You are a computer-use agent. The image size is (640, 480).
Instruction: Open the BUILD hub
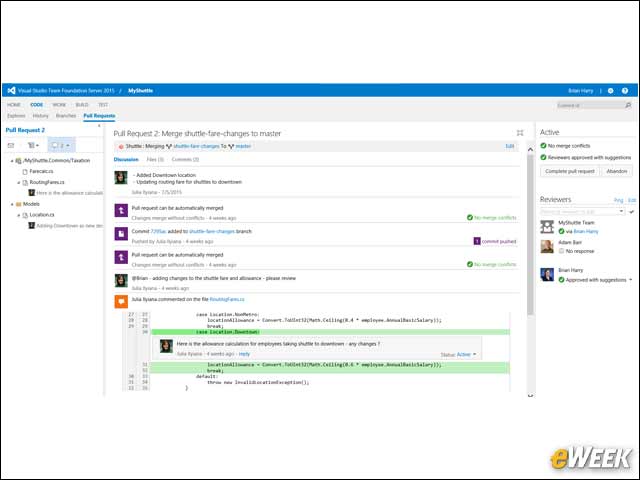82,105
